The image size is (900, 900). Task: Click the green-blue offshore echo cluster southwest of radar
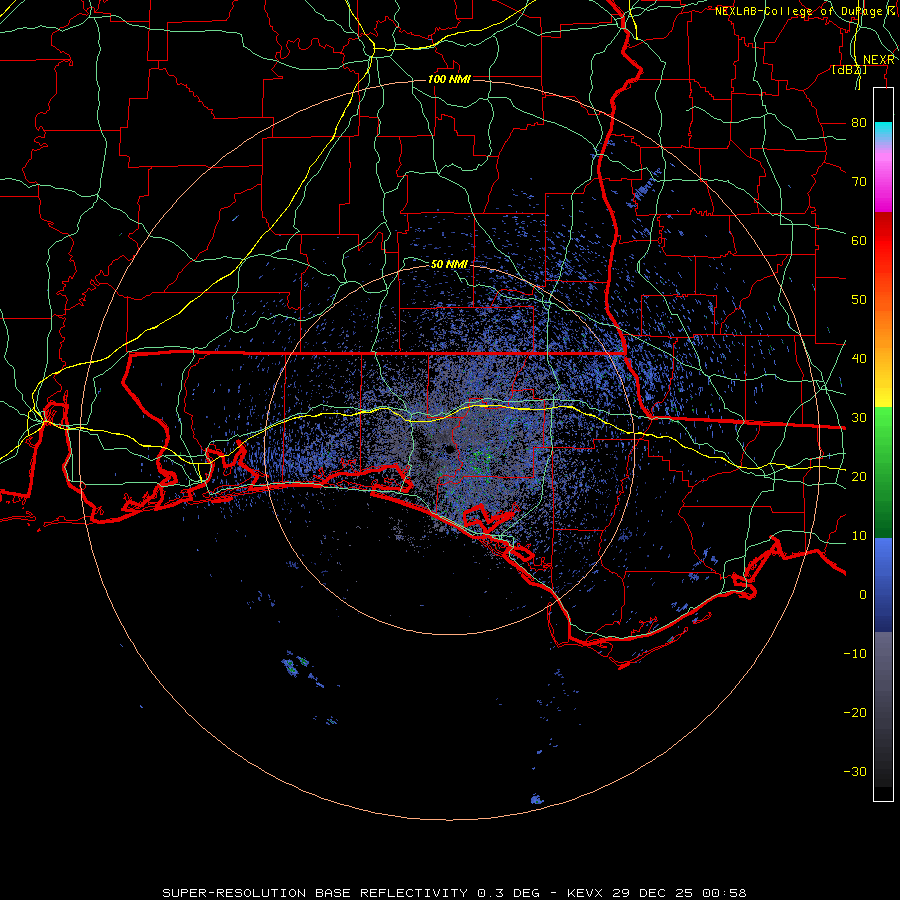click(x=294, y=666)
